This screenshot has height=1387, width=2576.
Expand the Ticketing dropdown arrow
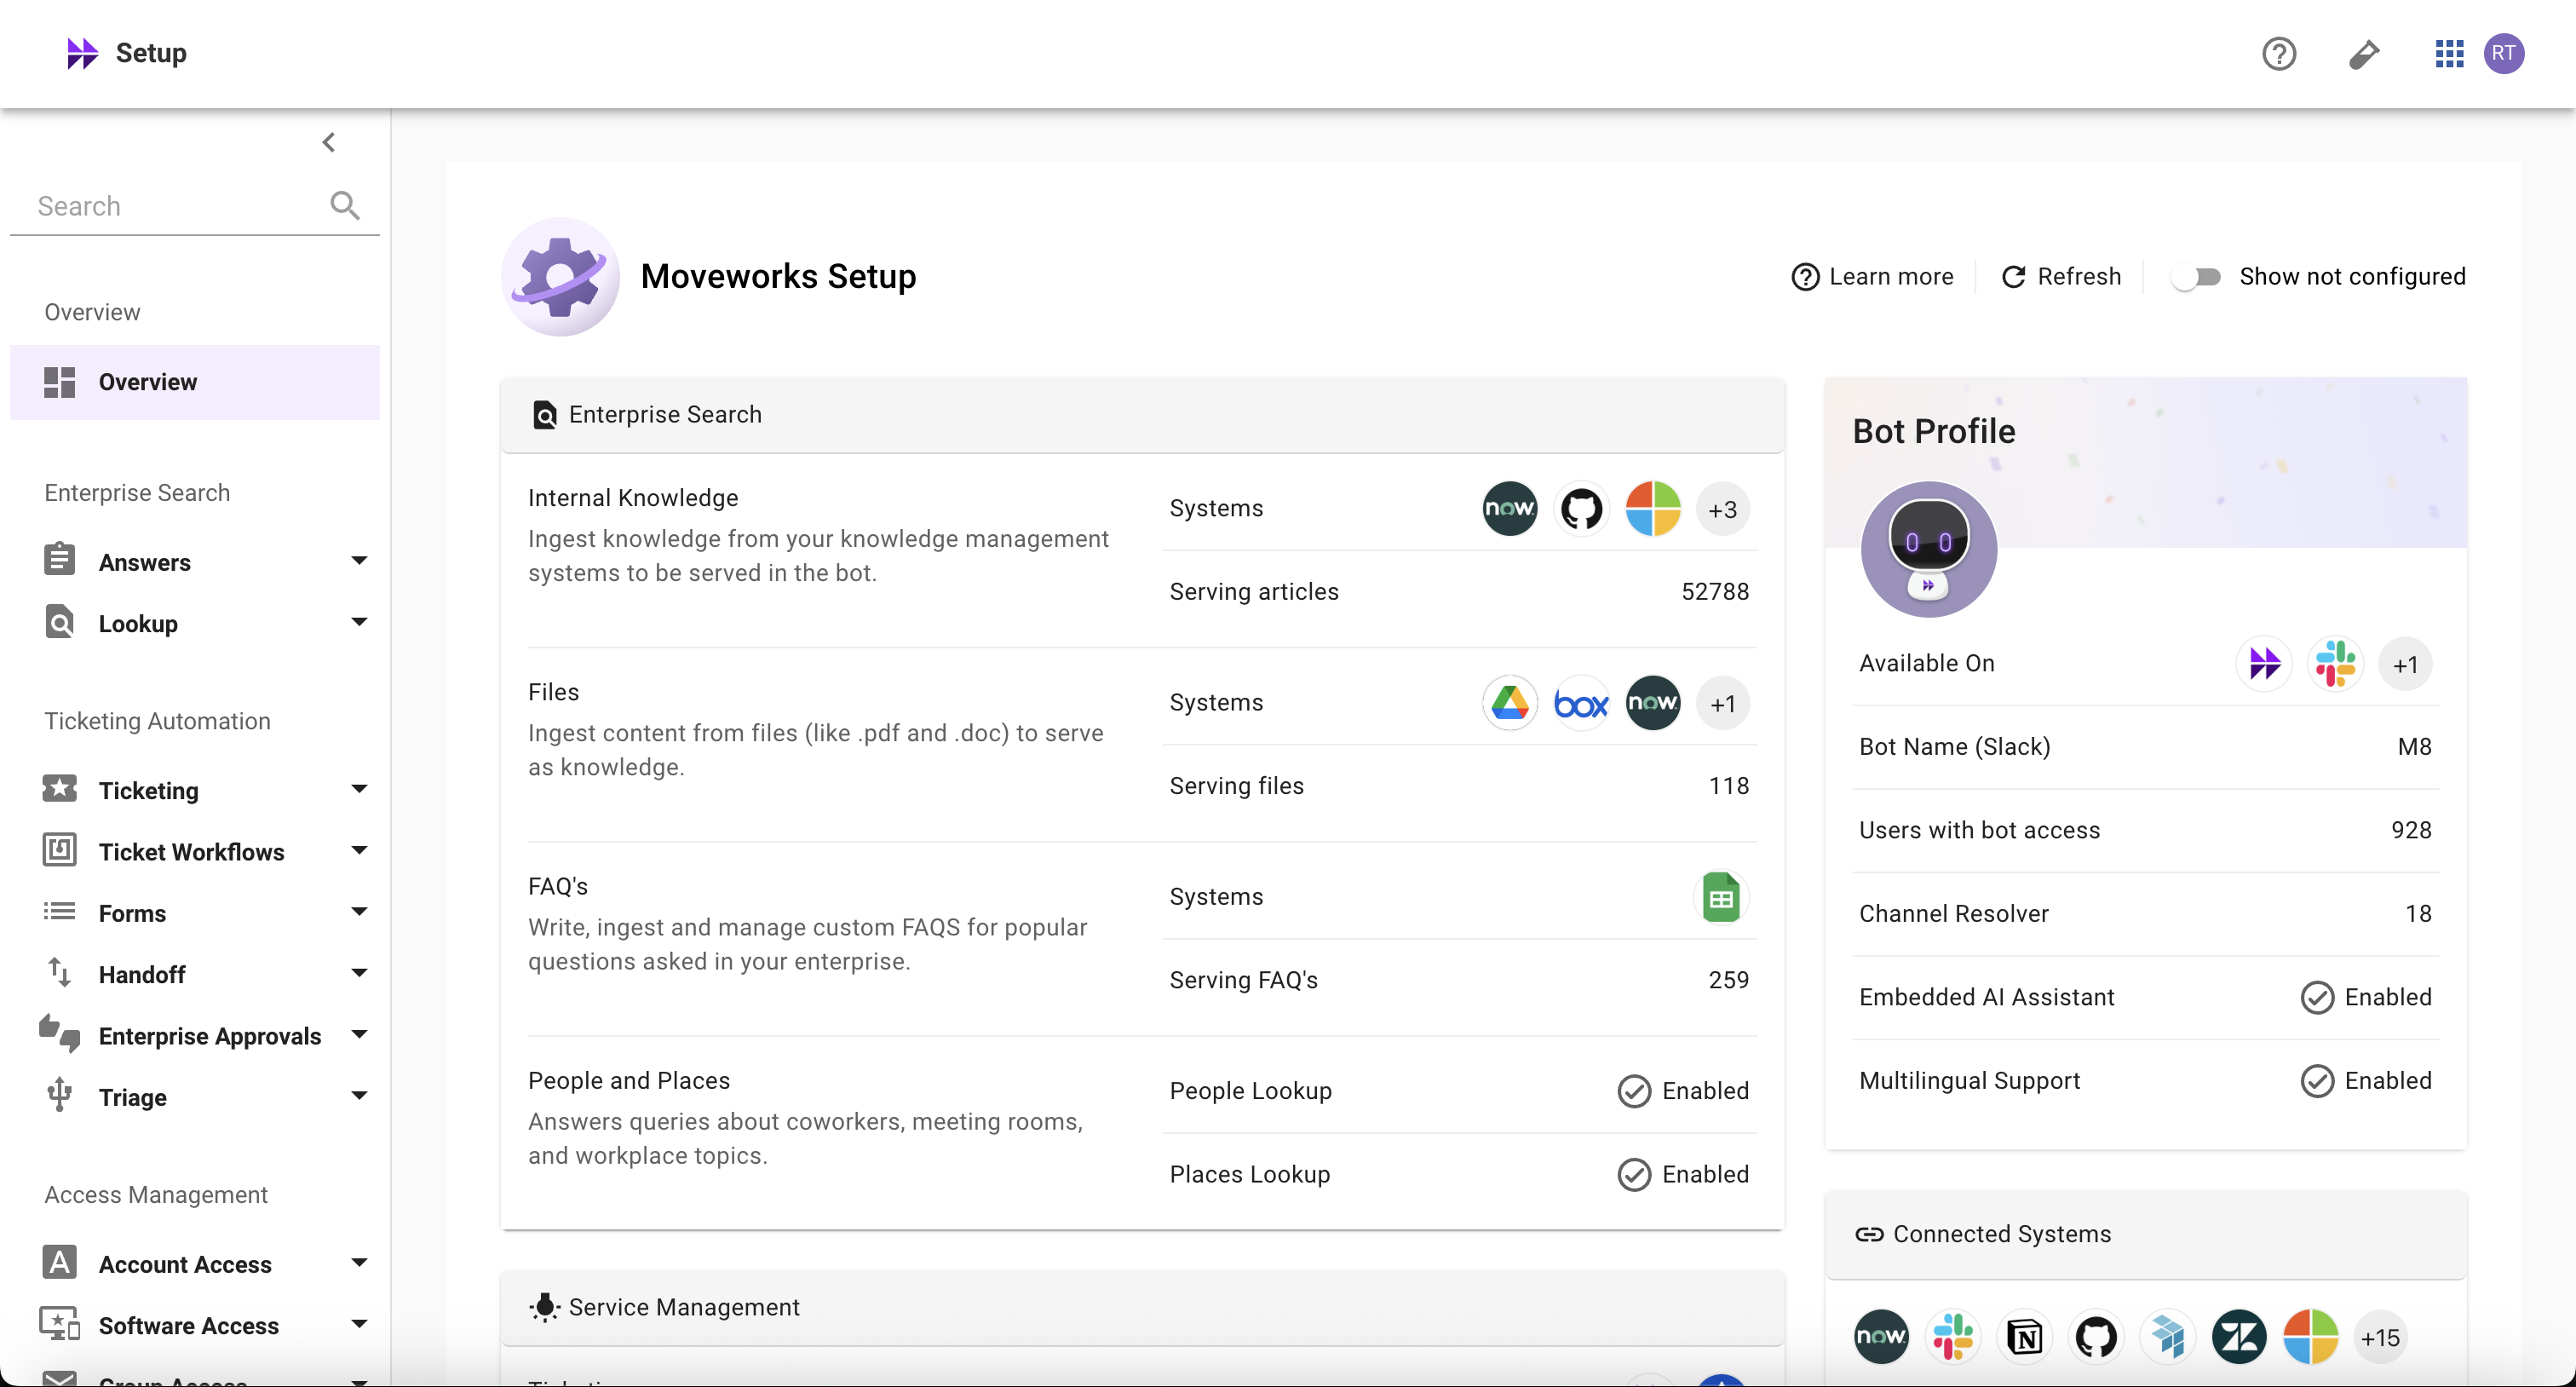[x=359, y=789]
